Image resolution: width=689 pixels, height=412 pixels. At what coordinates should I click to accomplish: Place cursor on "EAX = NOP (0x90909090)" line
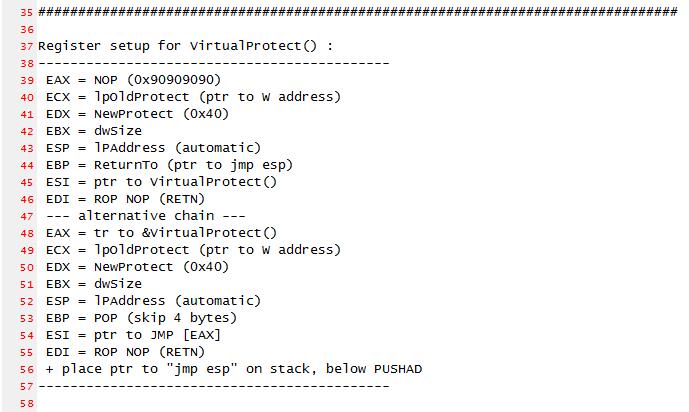[x=133, y=80]
